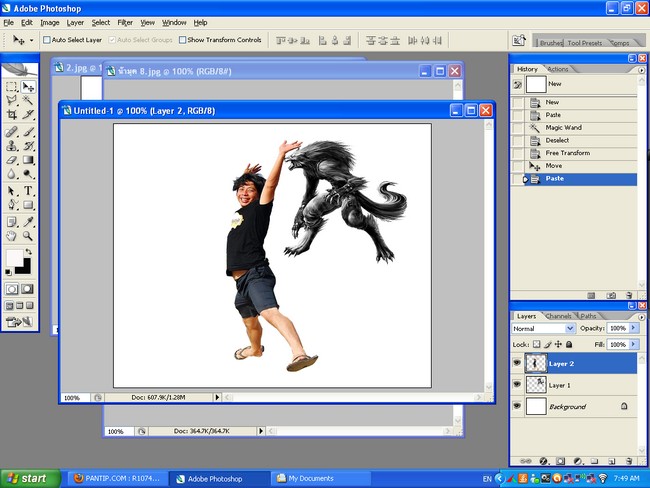Toggle Lock position in Layers panel
The height and width of the screenshot is (488, 650).
[x=558, y=344]
